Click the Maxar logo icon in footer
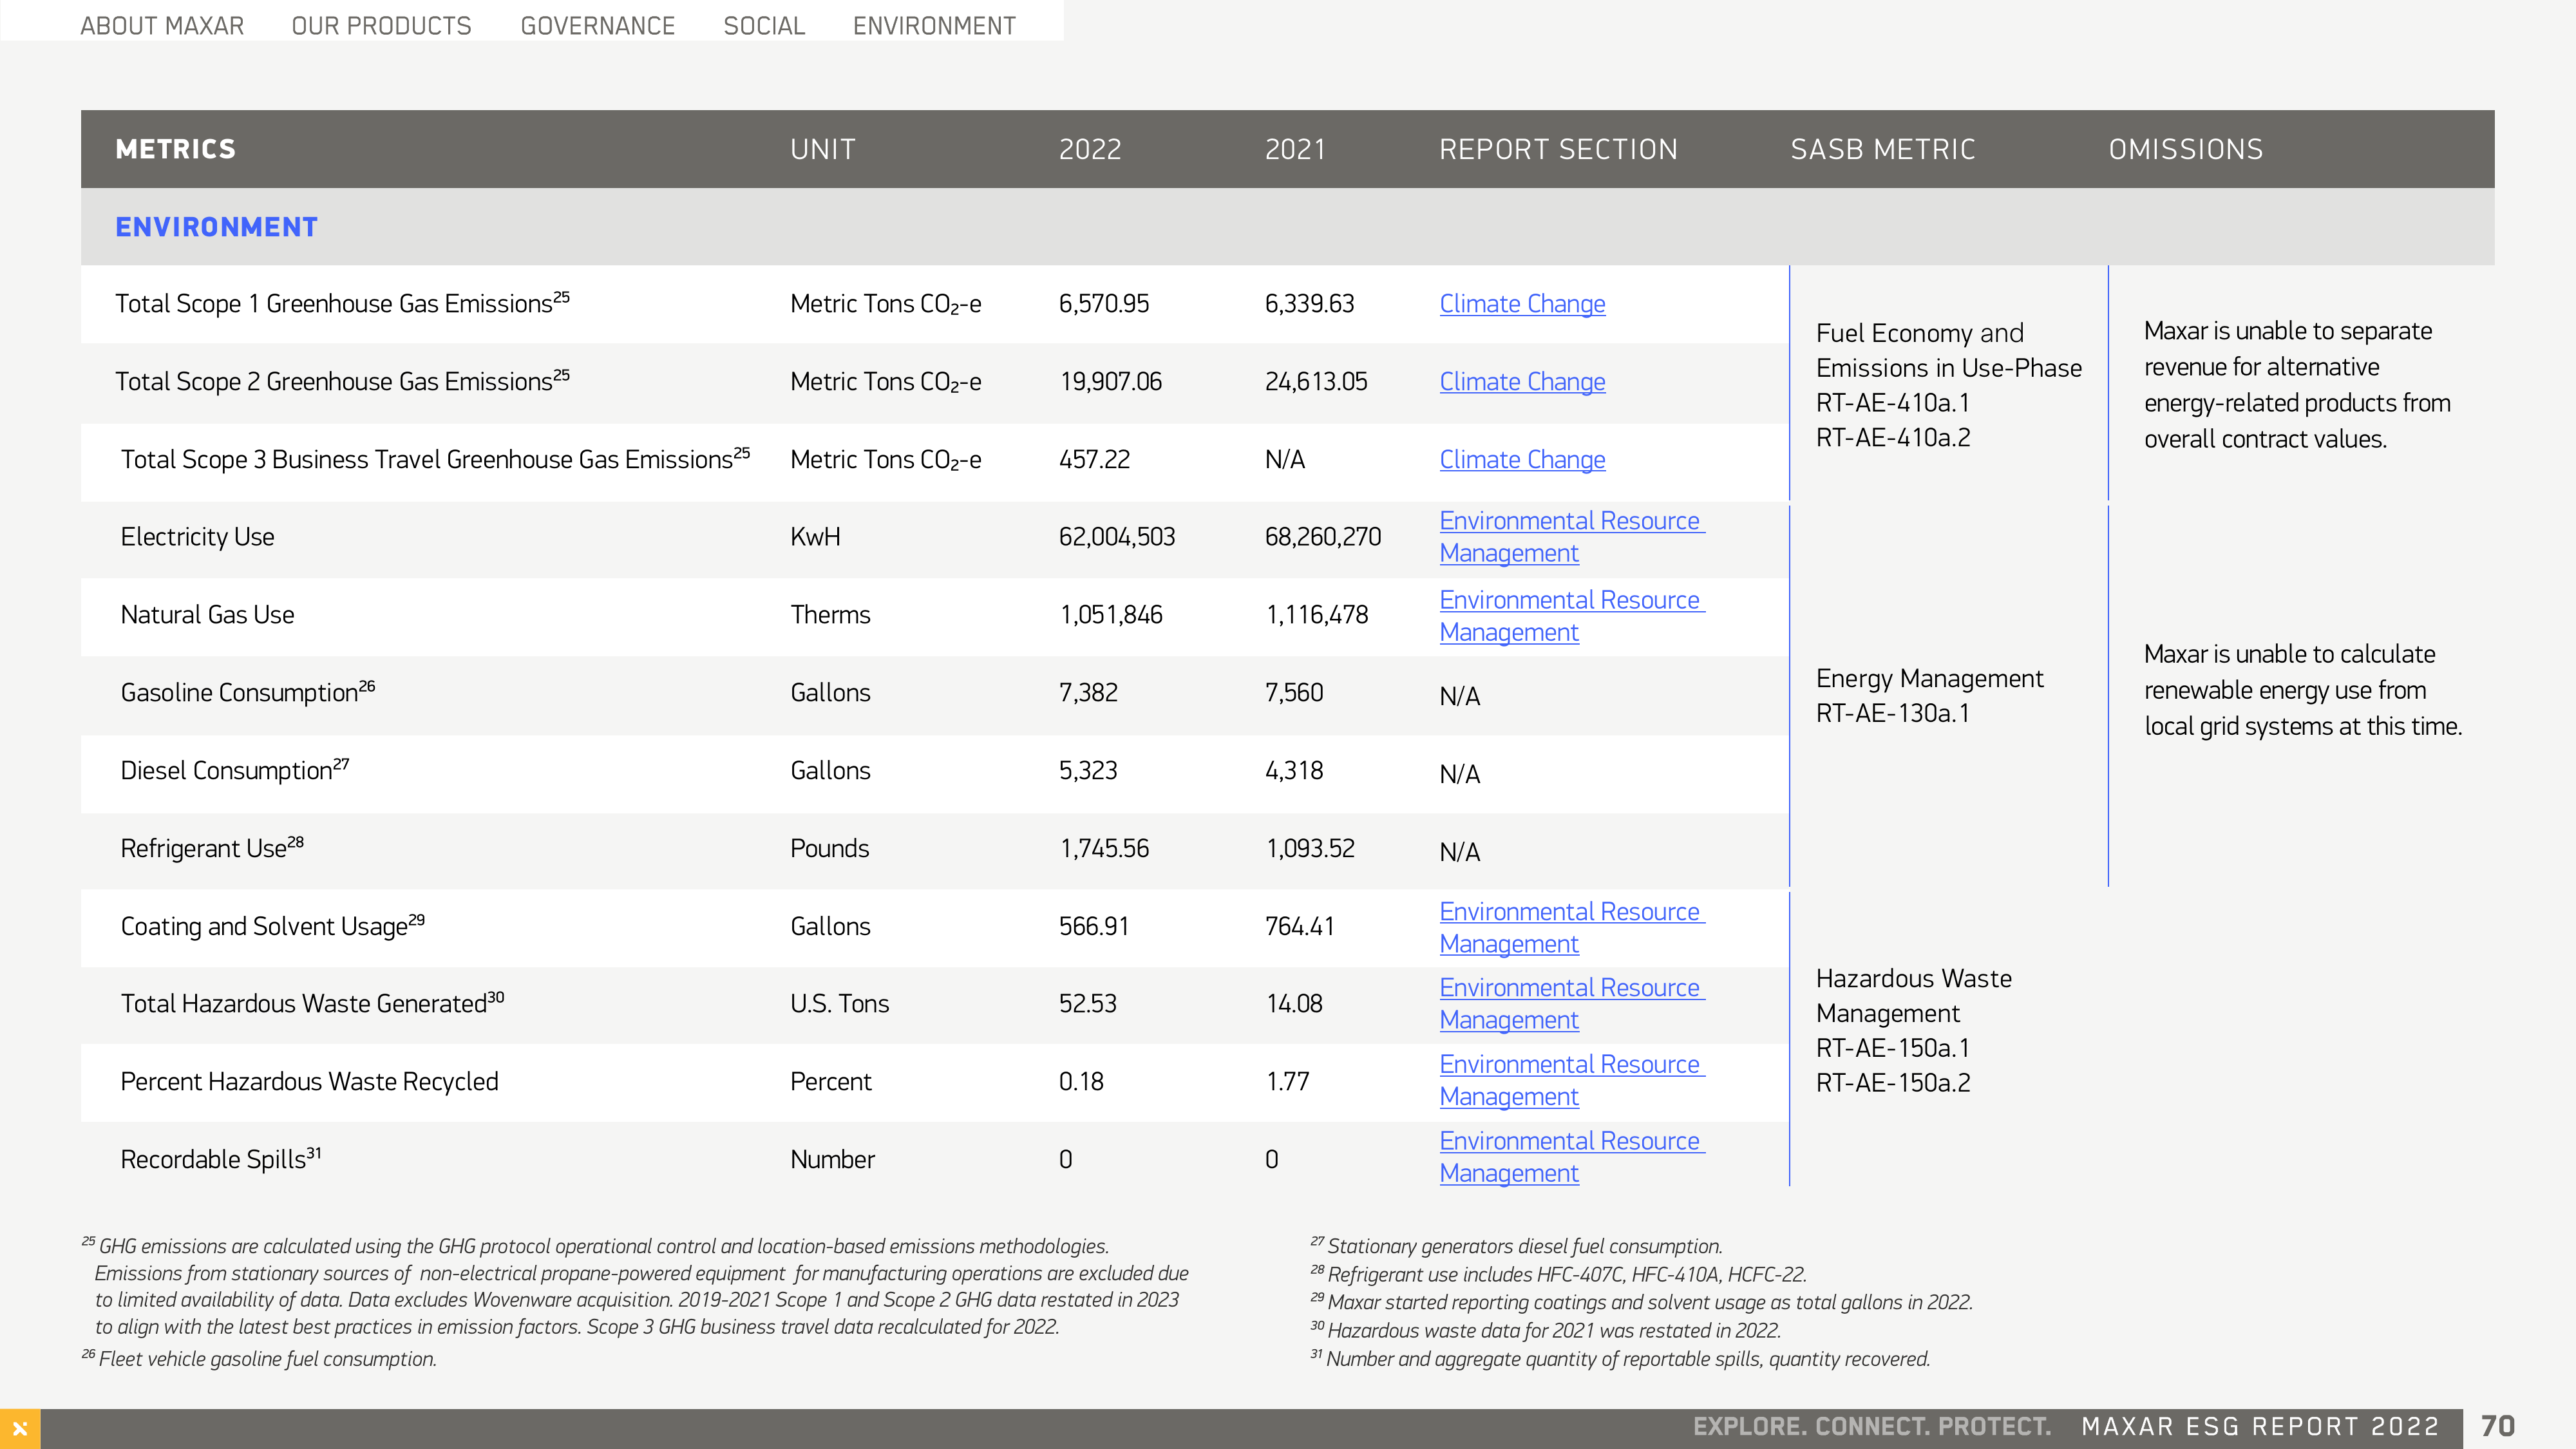Screen dimensions: 2576x1449 tap(20, 1428)
